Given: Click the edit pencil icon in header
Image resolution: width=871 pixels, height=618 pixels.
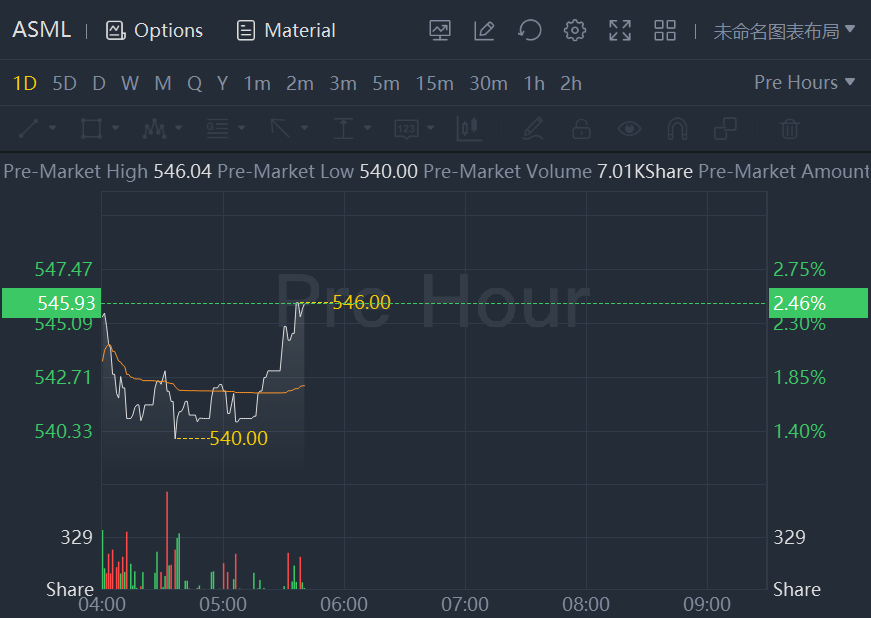Looking at the screenshot, I should [x=485, y=30].
